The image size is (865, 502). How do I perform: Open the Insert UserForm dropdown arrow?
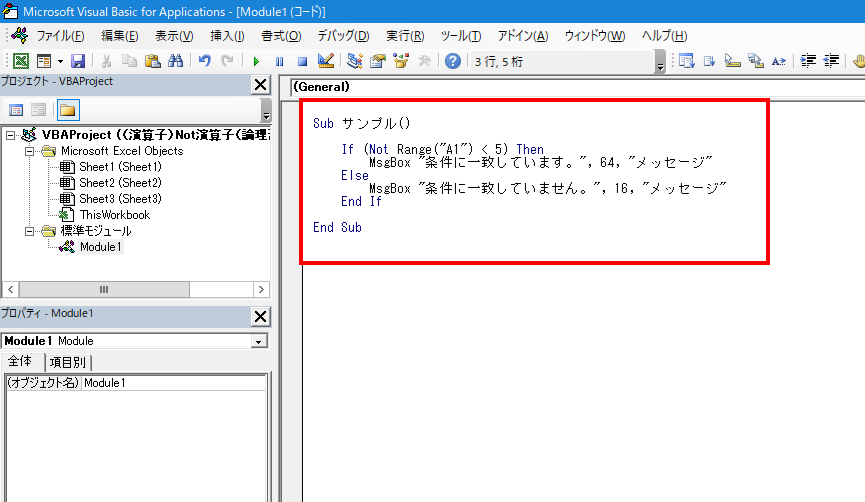click(x=60, y=61)
